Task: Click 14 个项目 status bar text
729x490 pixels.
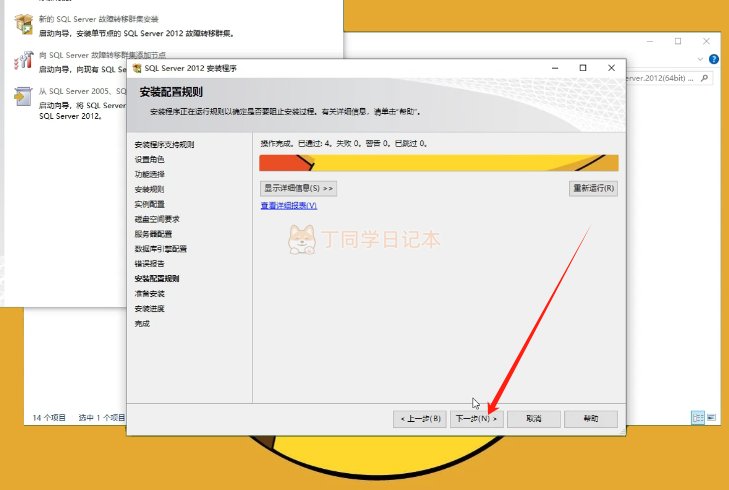Action: point(49,417)
